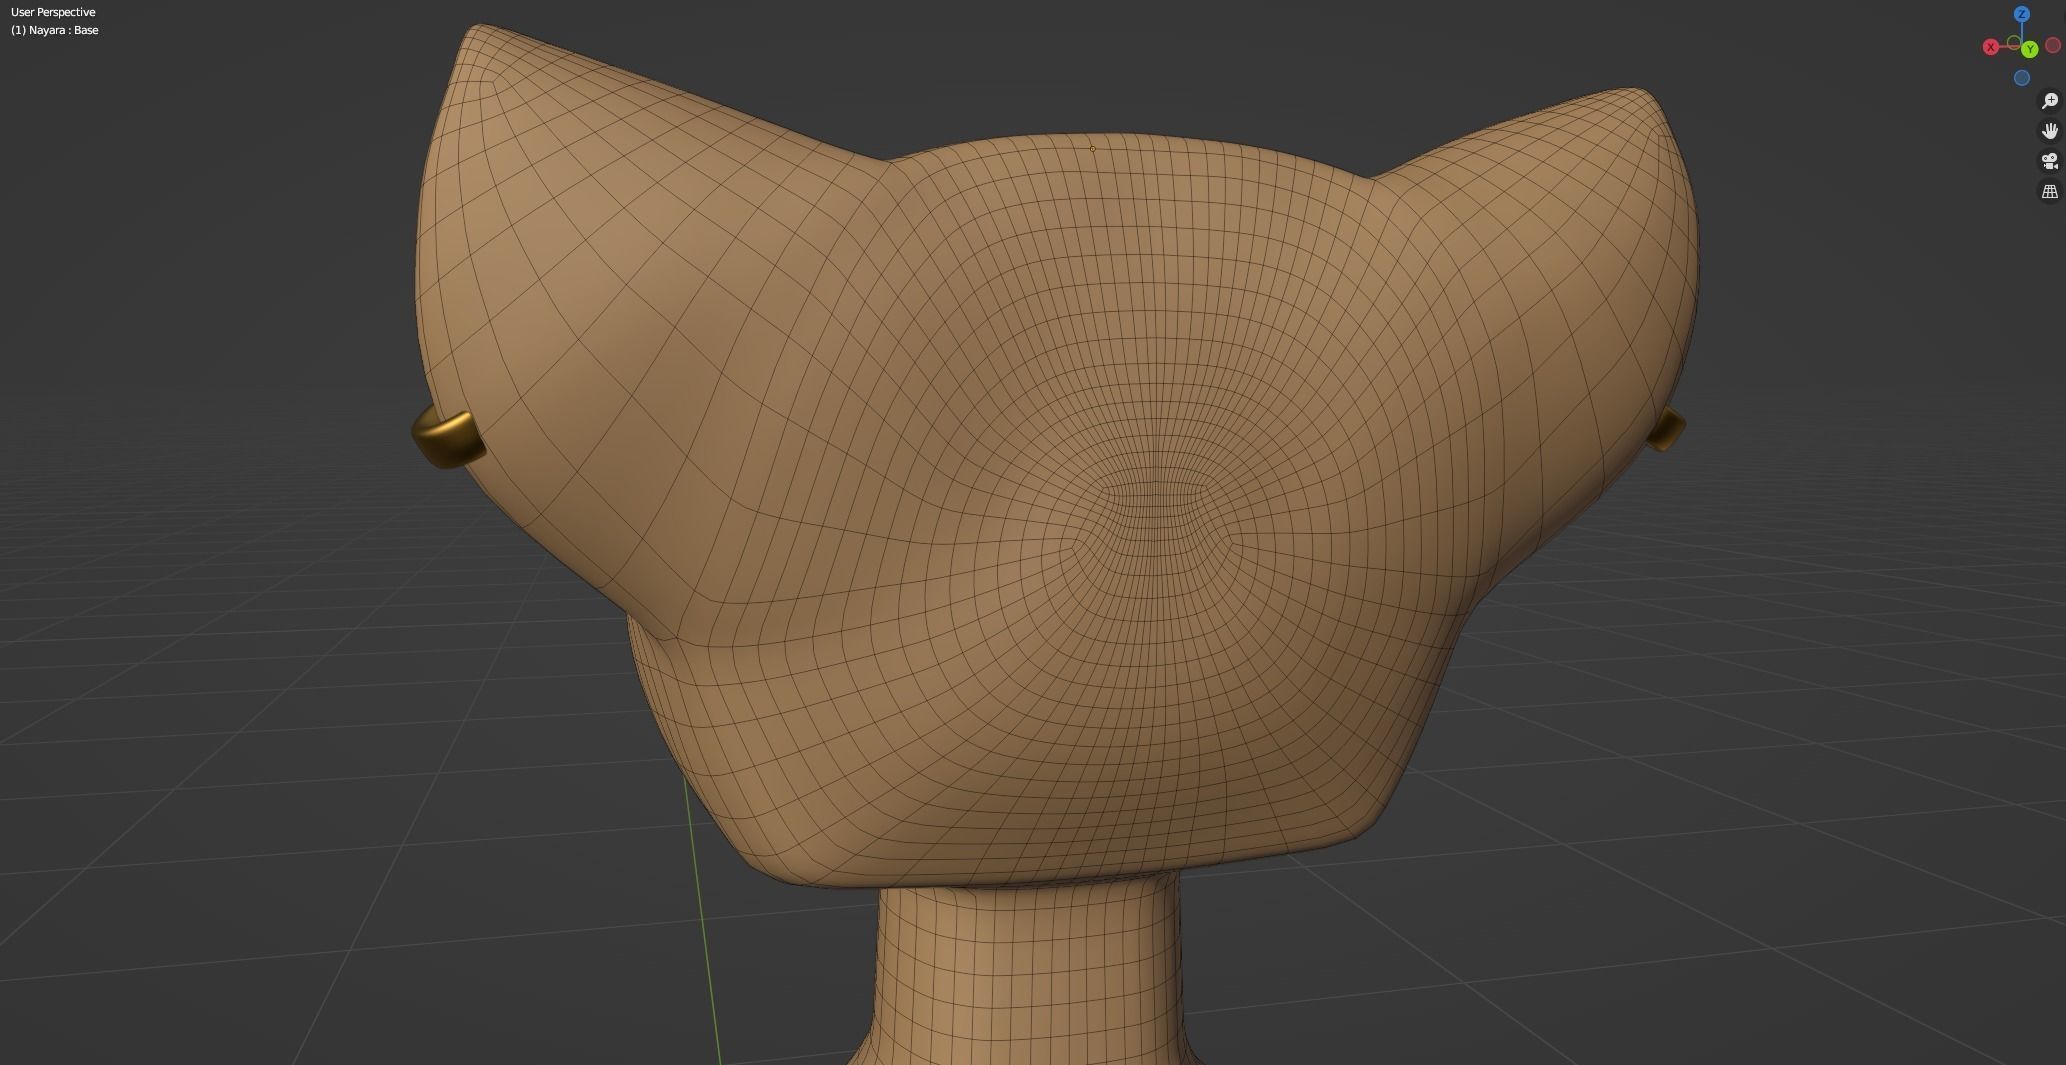Image resolution: width=2066 pixels, height=1065 pixels.
Task: Select the negative X axis gizmo circle
Action: point(2053,45)
